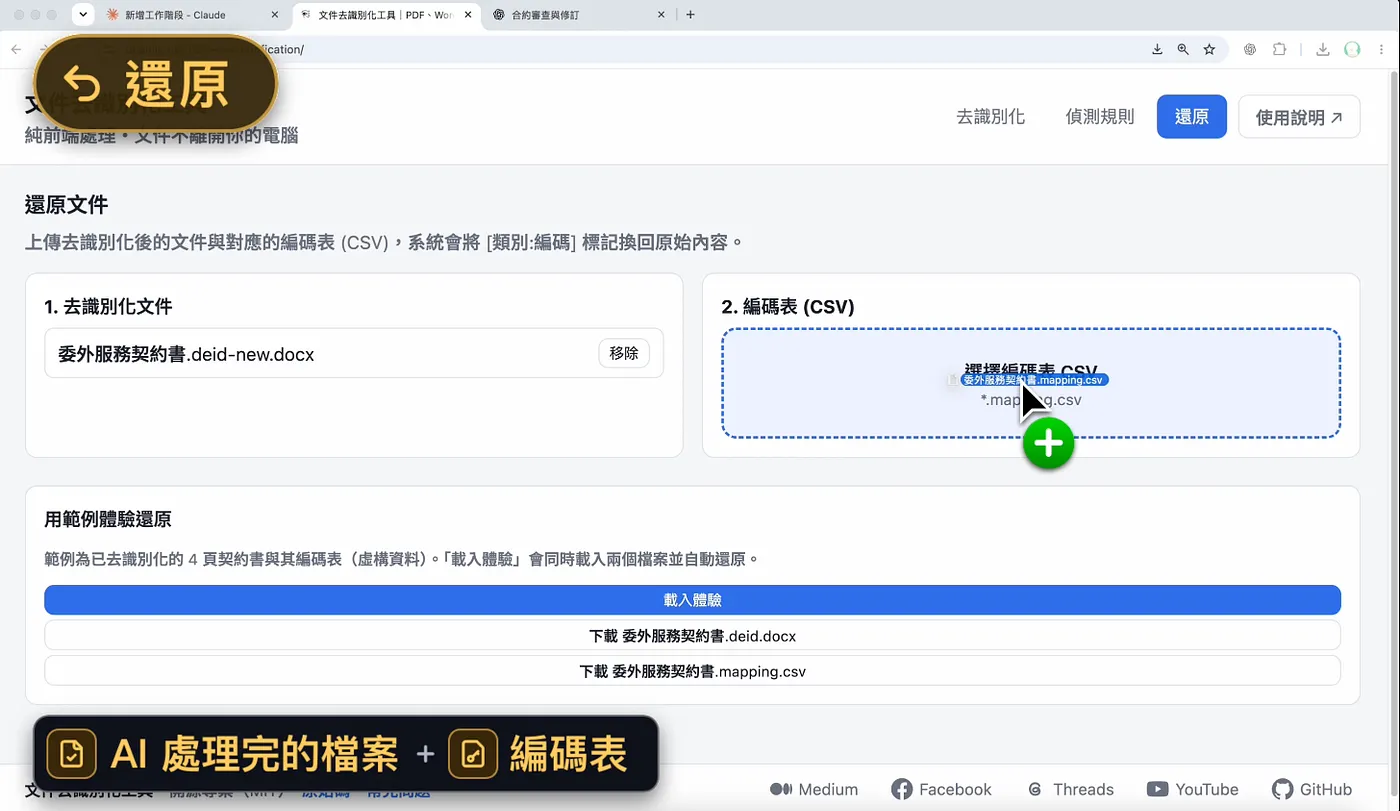Go back using the browser back arrow

coord(16,49)
